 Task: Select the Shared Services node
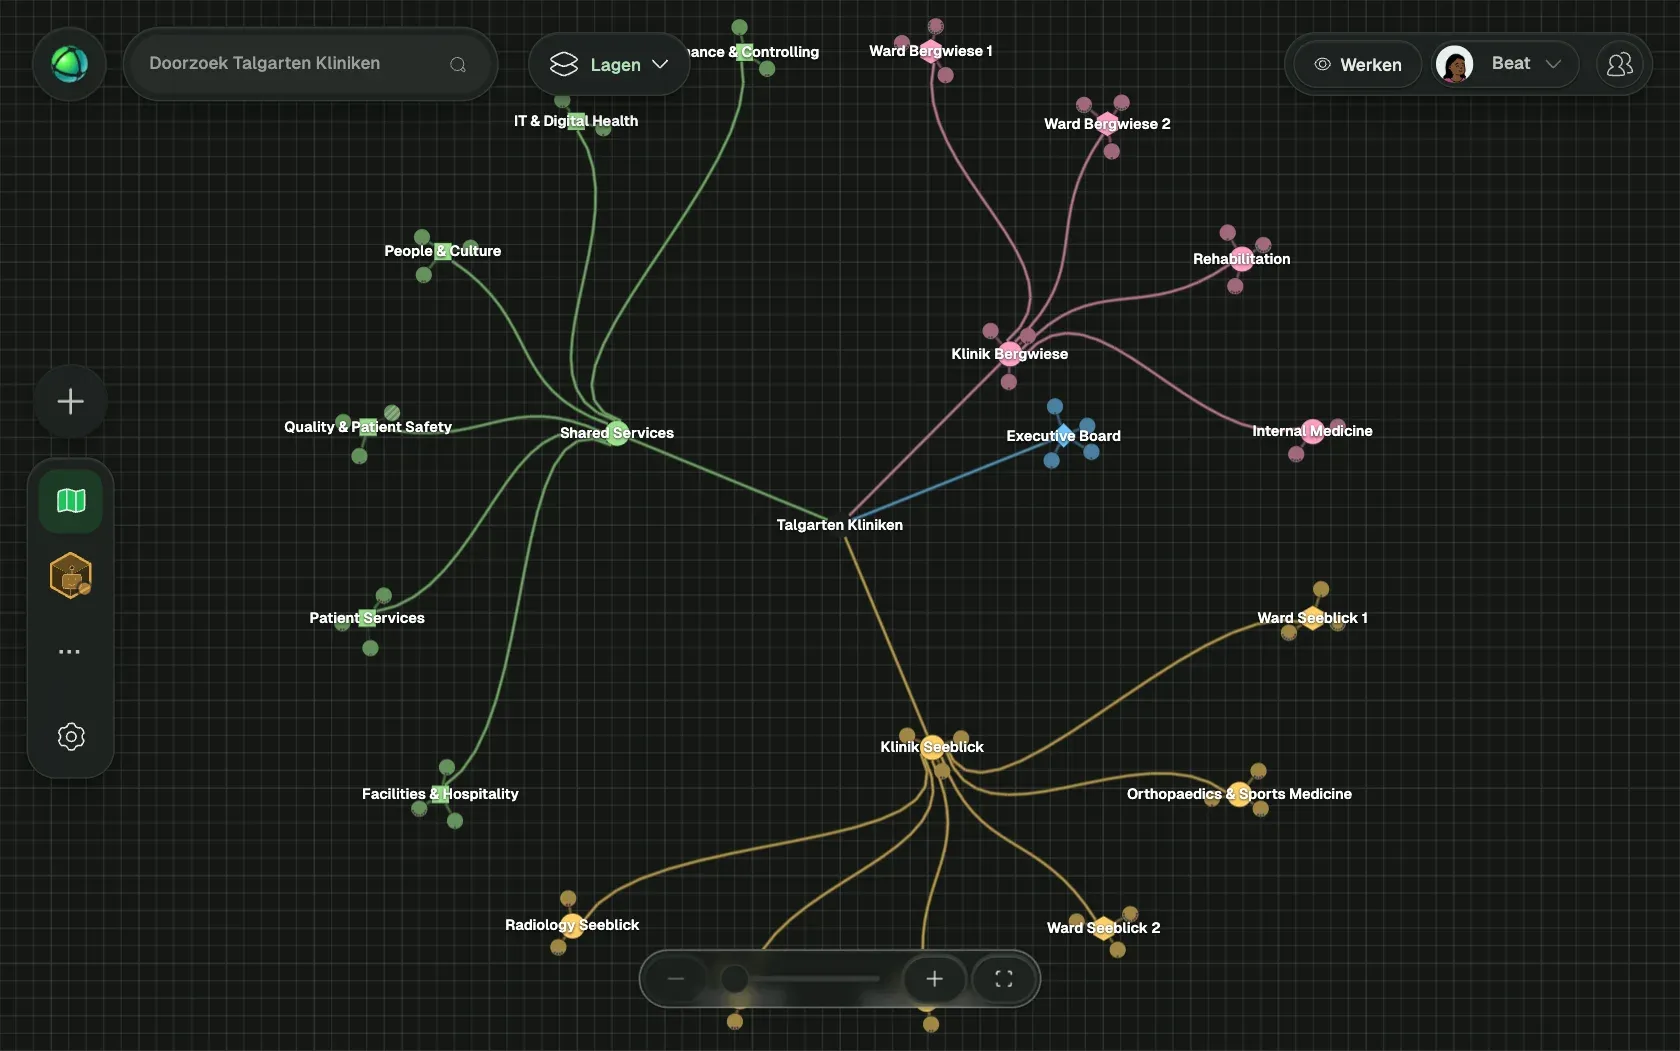(616, 433)
